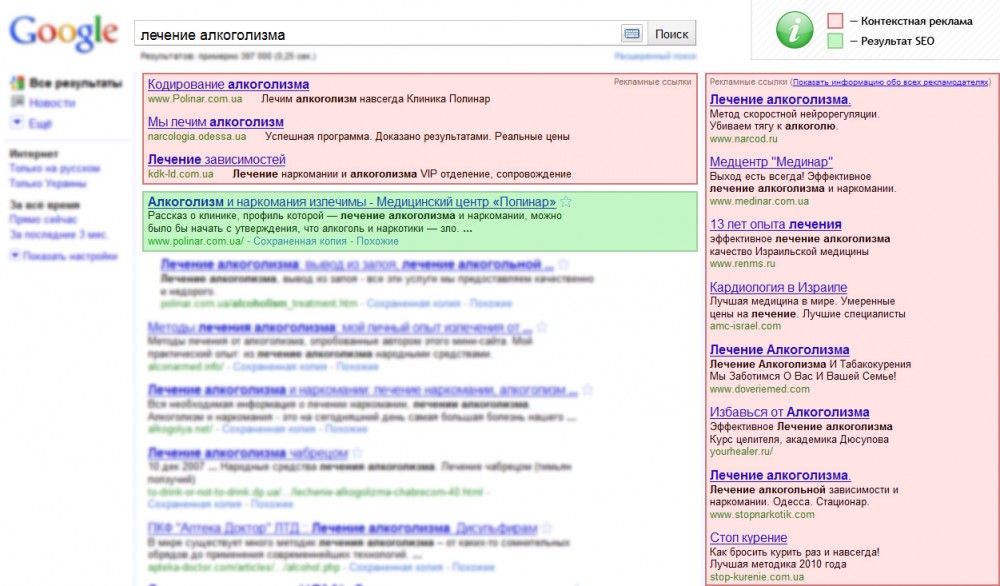The image size is (1000, 586).
Task: Open the ad "Кардиология в Израиле"
Action: [x=779, y=288]
